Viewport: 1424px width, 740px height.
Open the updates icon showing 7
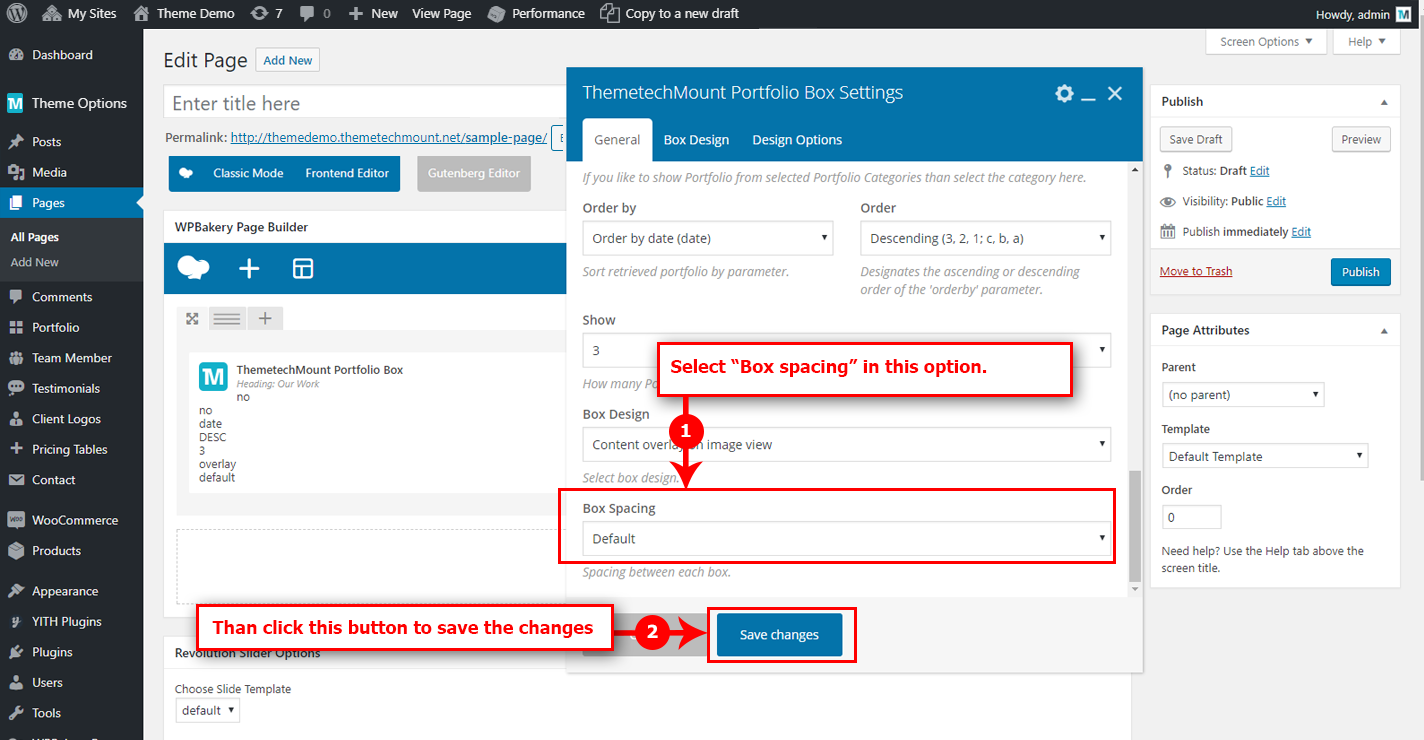[x=266, y=14]
